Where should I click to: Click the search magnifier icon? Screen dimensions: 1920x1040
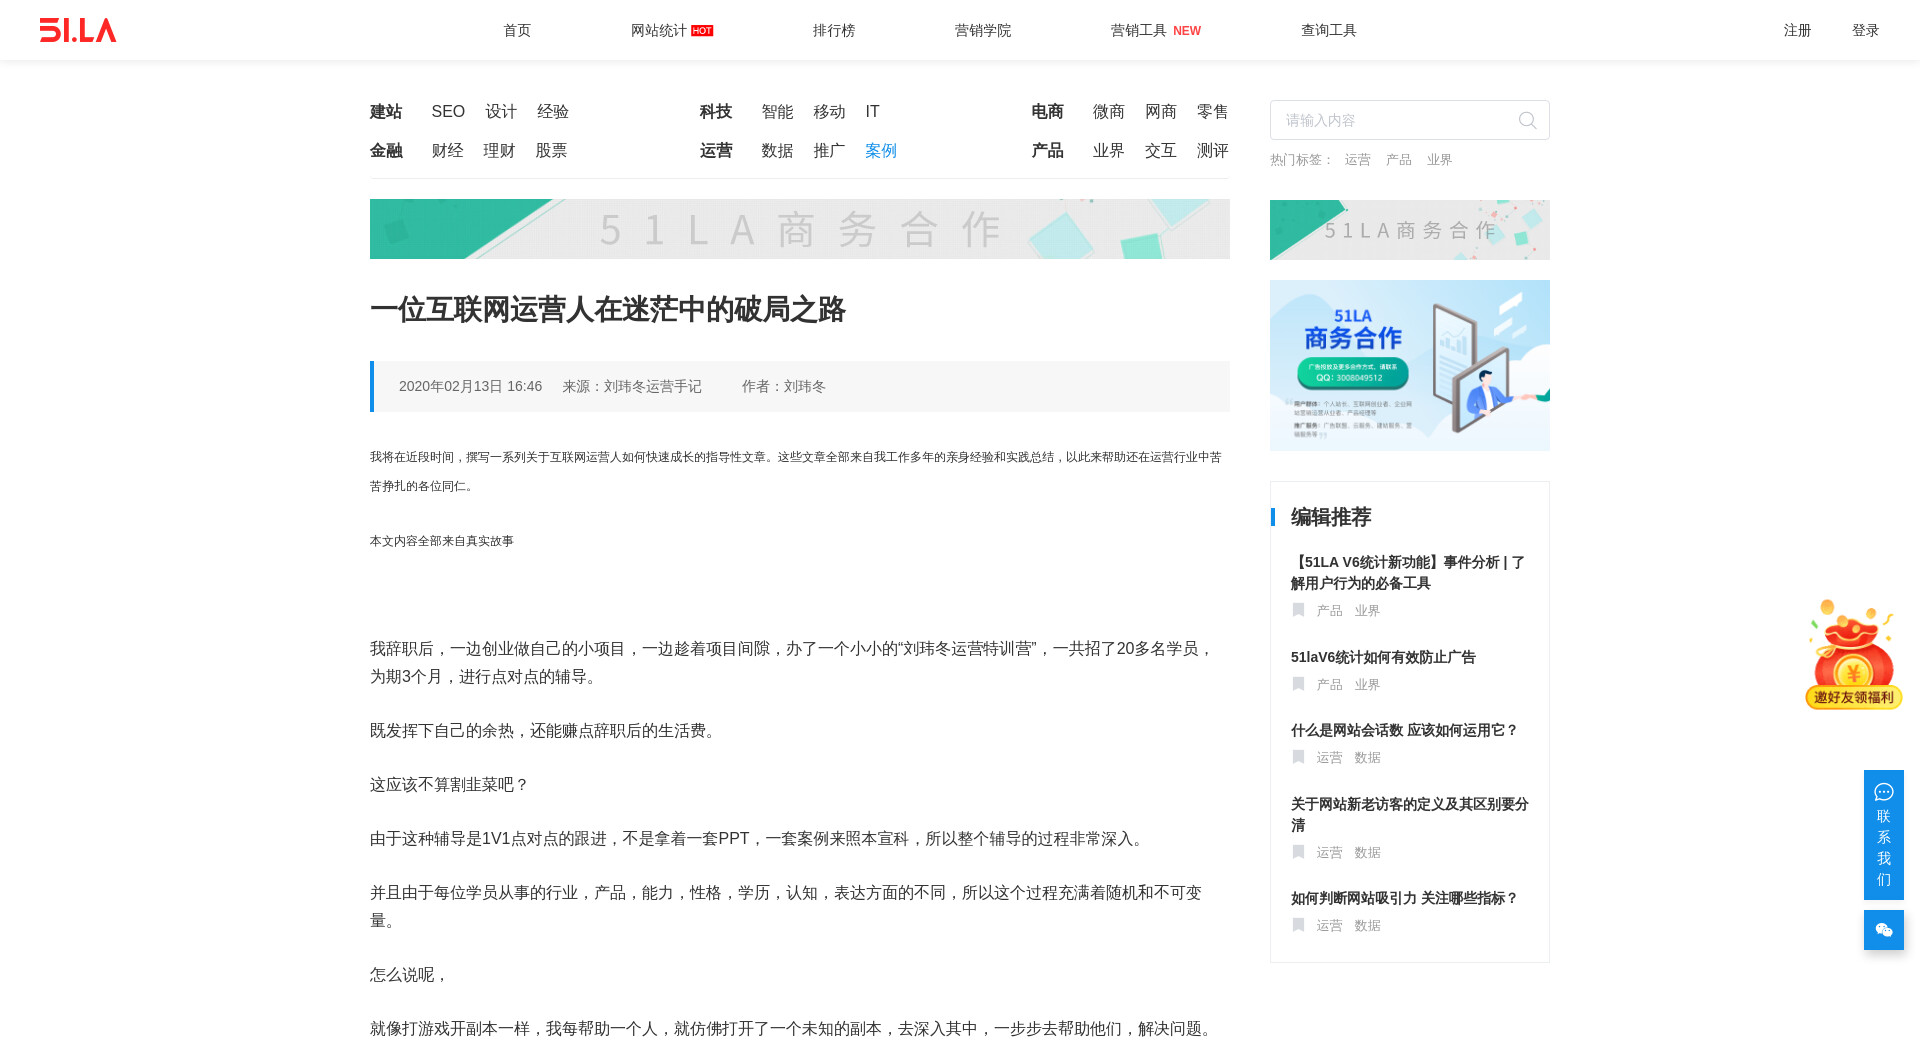[1527, 121]
